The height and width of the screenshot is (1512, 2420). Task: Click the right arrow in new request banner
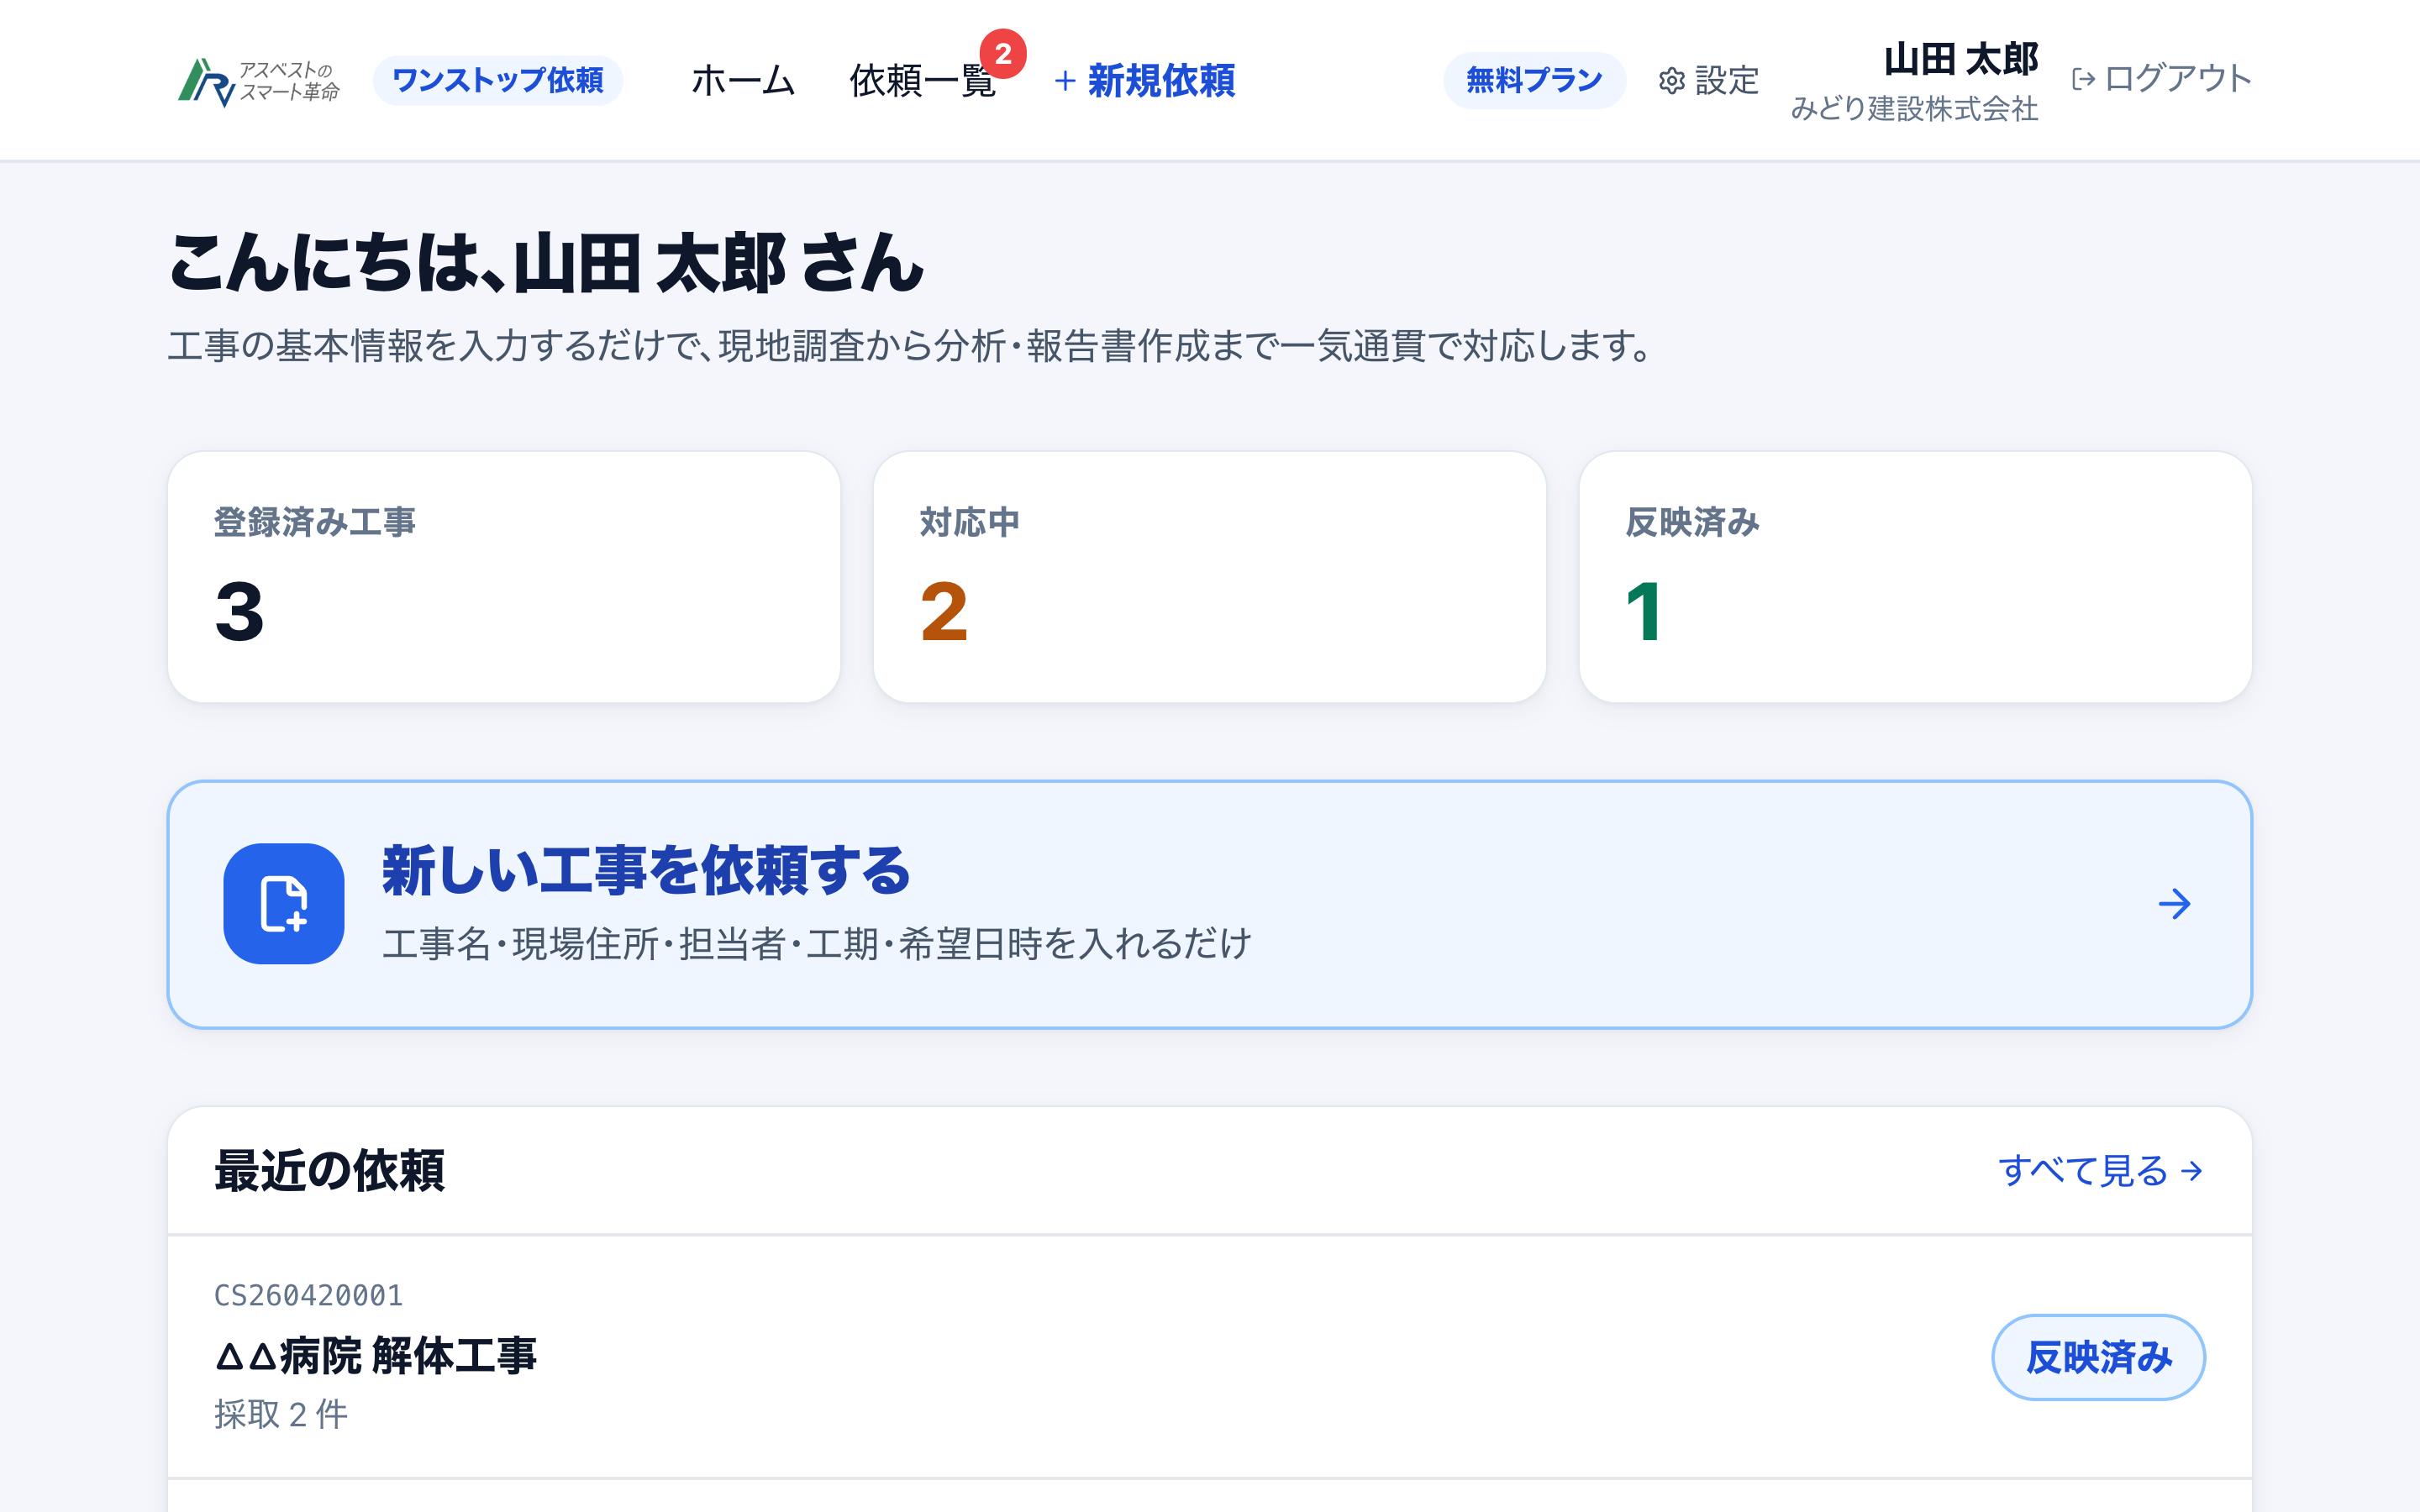[x=2174, y=904]
